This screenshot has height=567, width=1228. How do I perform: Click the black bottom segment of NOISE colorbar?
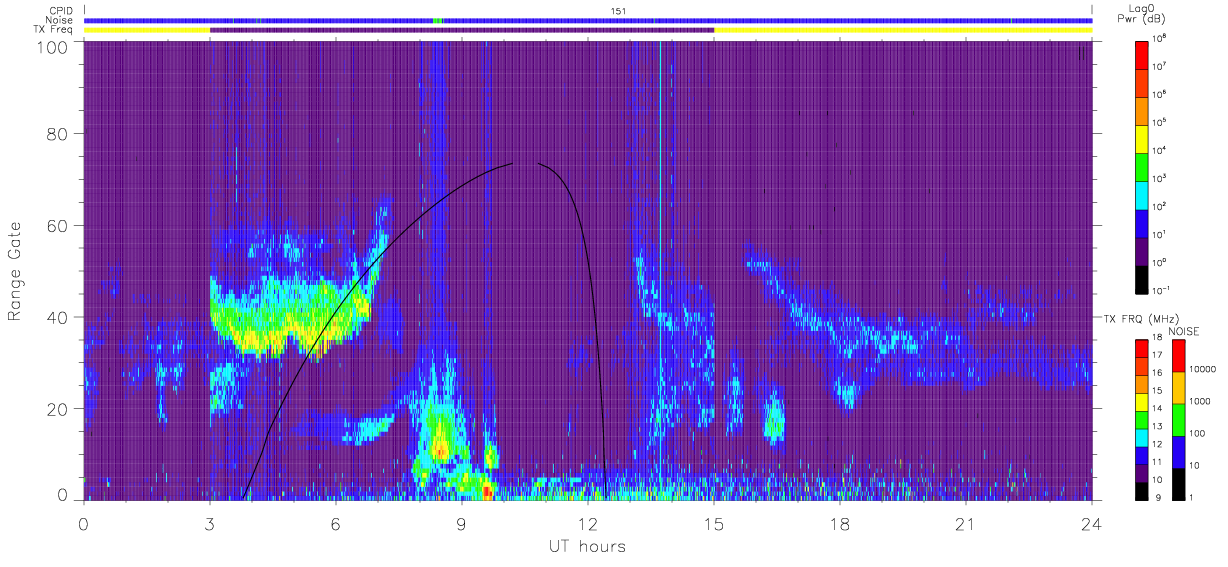click(1179, 483)
